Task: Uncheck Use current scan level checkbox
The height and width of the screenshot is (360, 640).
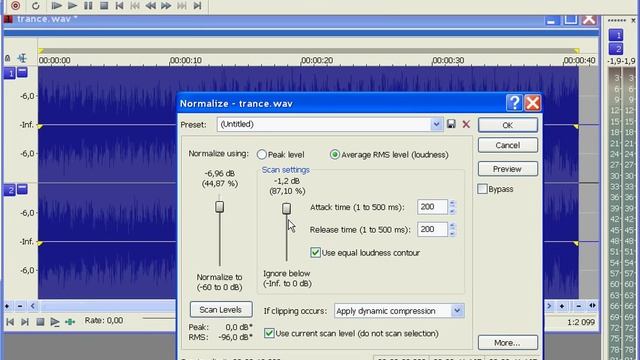Action: click(269, 333)
